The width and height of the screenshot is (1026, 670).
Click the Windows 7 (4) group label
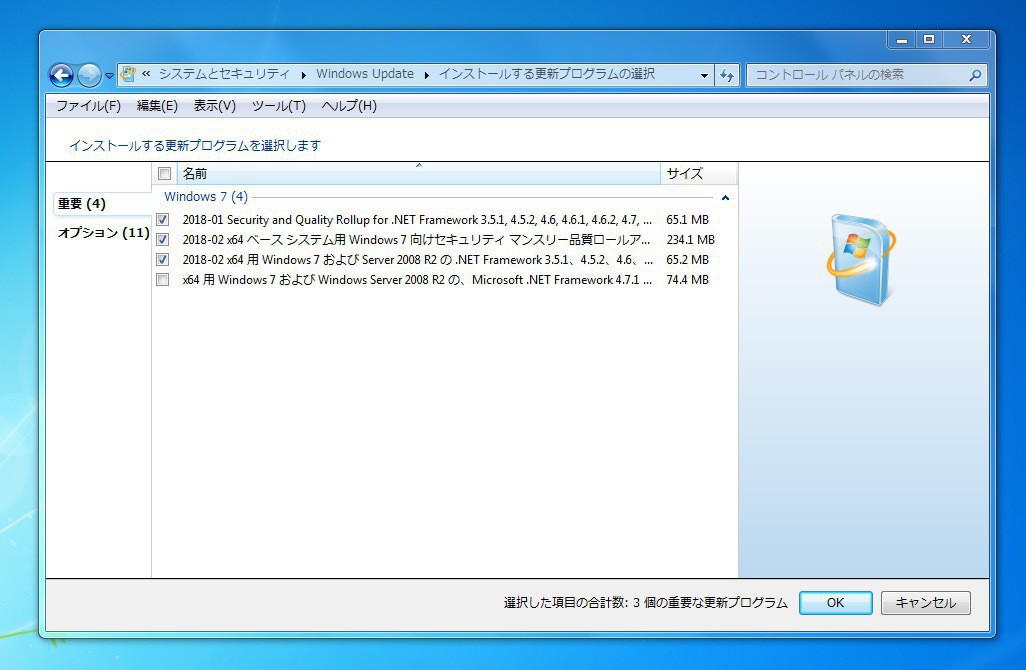[205, 197]
